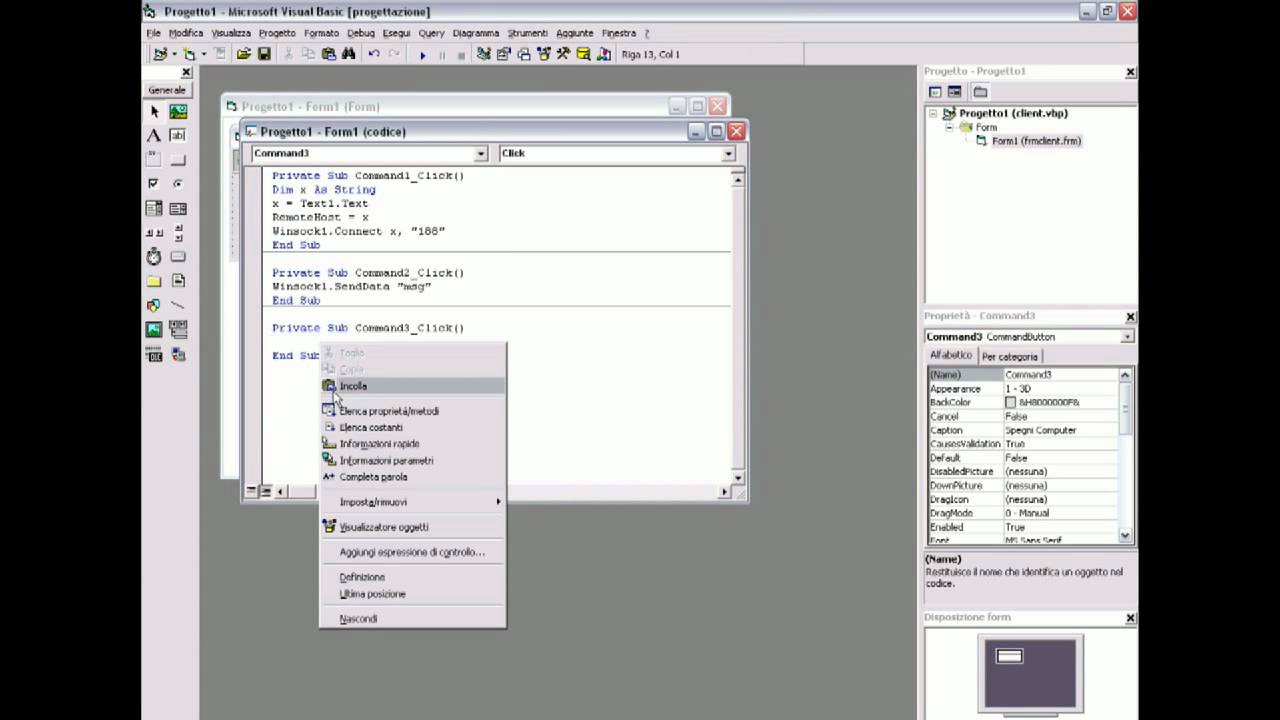Click the Generale toolbox button

[x=167, y=90]
